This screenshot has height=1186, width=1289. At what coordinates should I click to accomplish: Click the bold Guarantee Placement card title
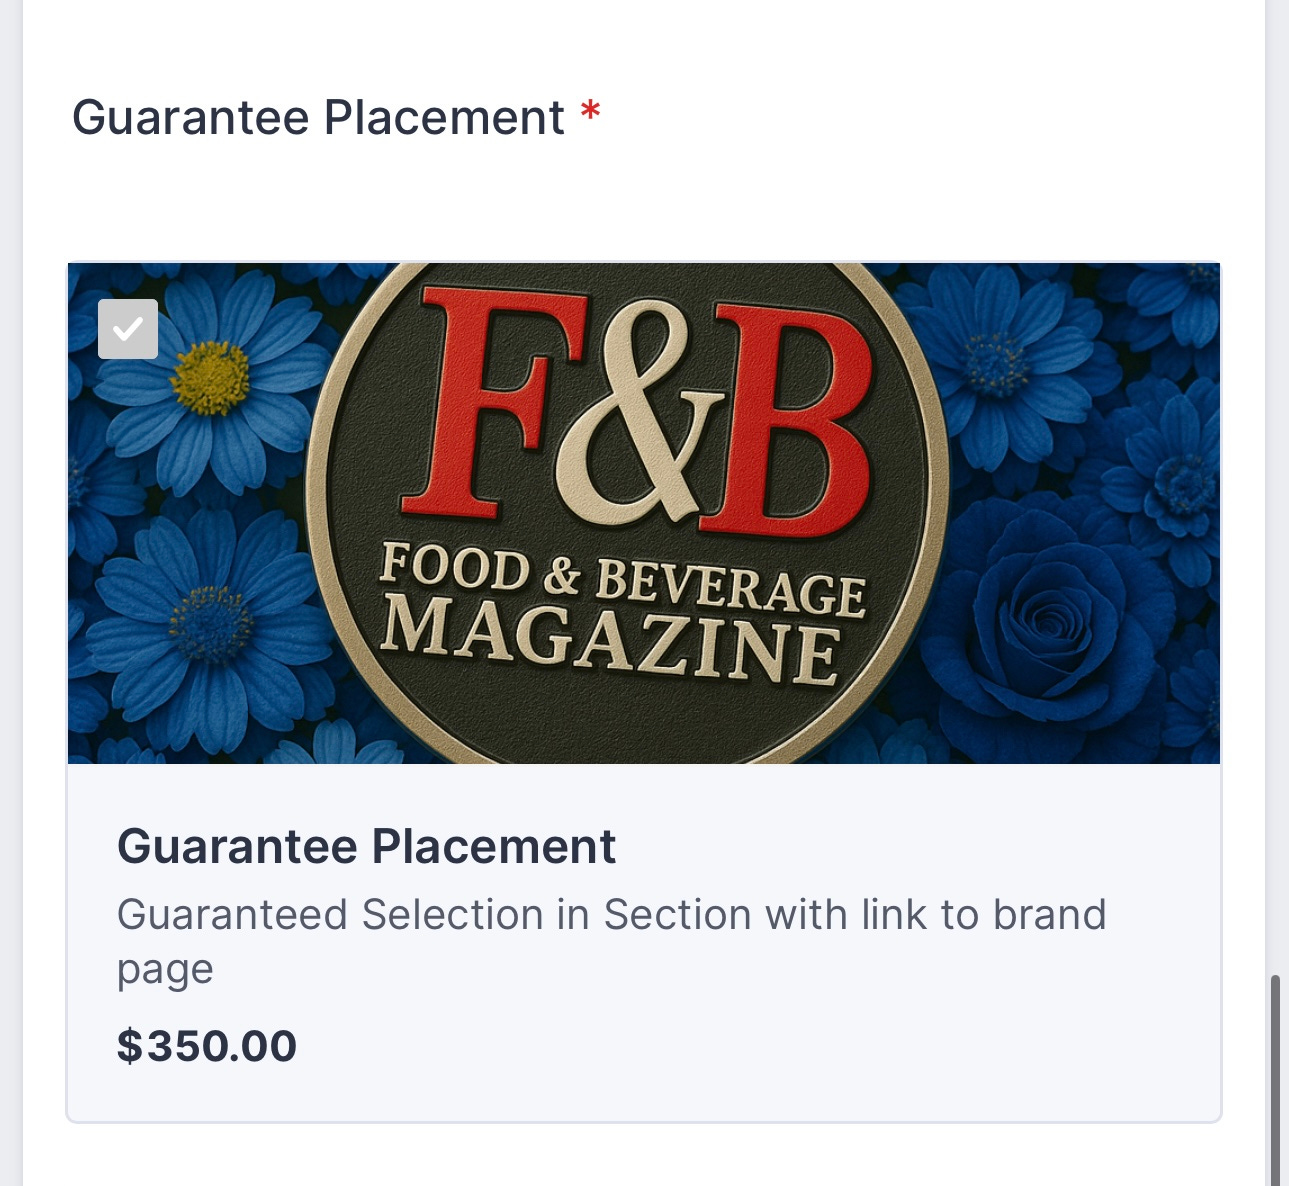(x=366, y=847)
